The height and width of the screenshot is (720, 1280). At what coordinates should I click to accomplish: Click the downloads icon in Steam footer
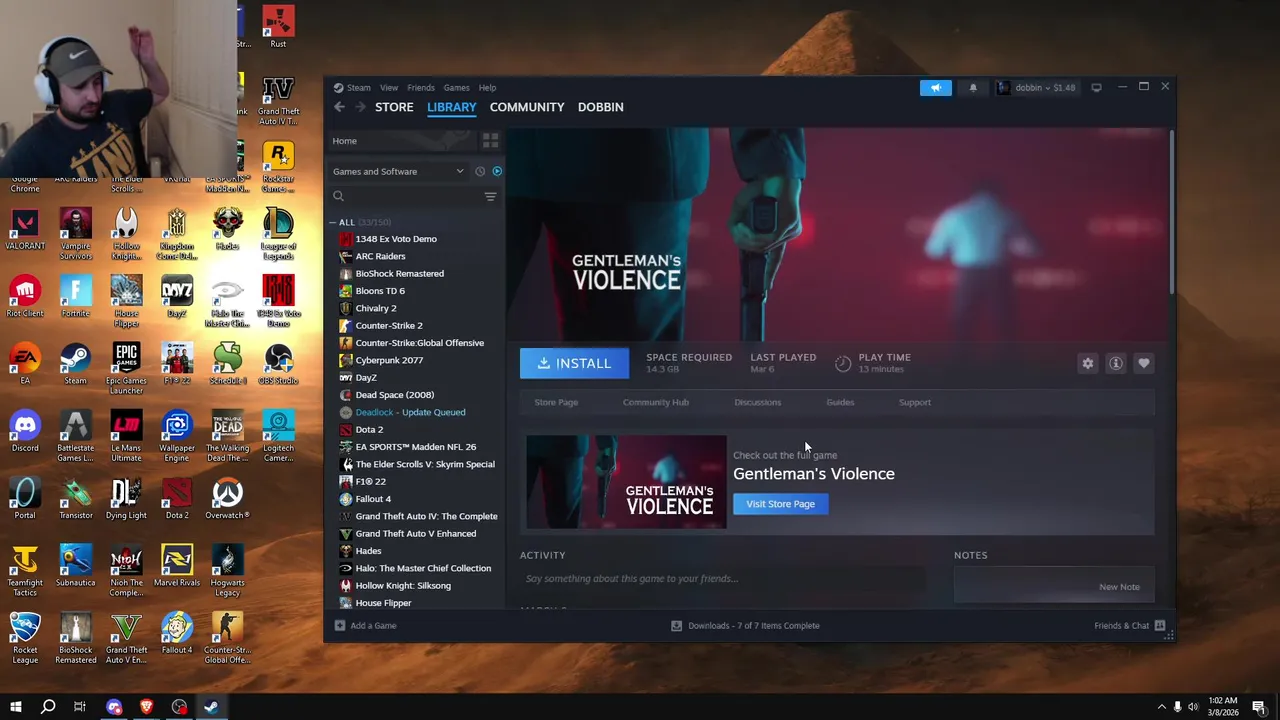[677, 626]
